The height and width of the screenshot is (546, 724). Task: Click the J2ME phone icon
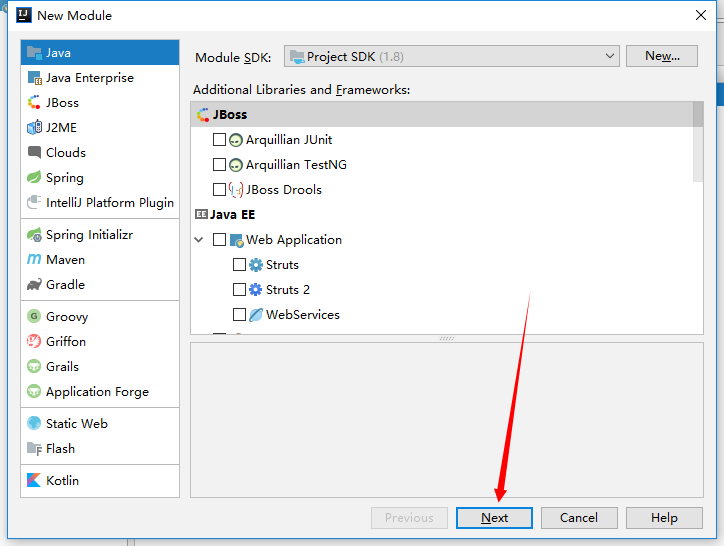click(34, 127)
